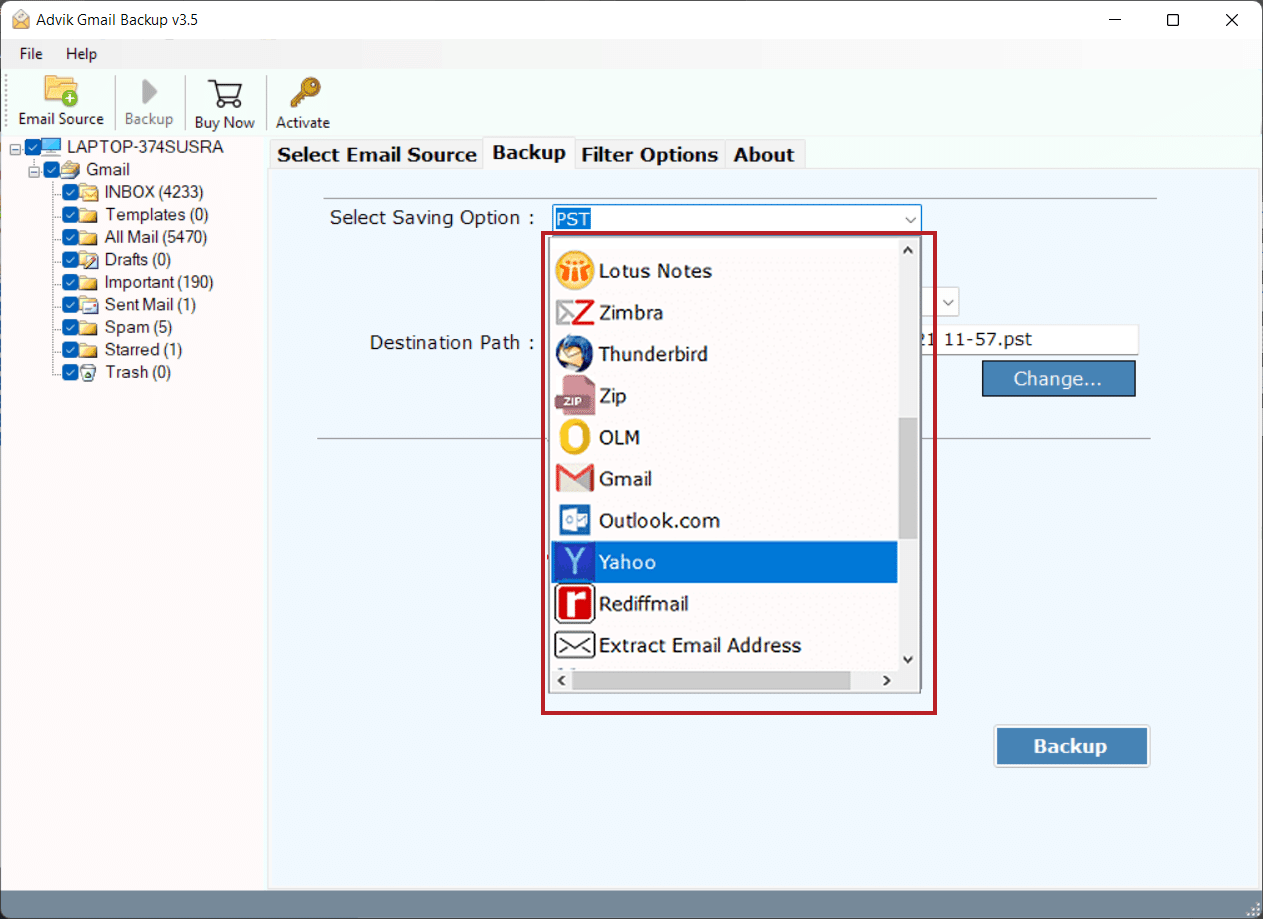
Task: Click the Important folder icon
Action: point(89,282)
